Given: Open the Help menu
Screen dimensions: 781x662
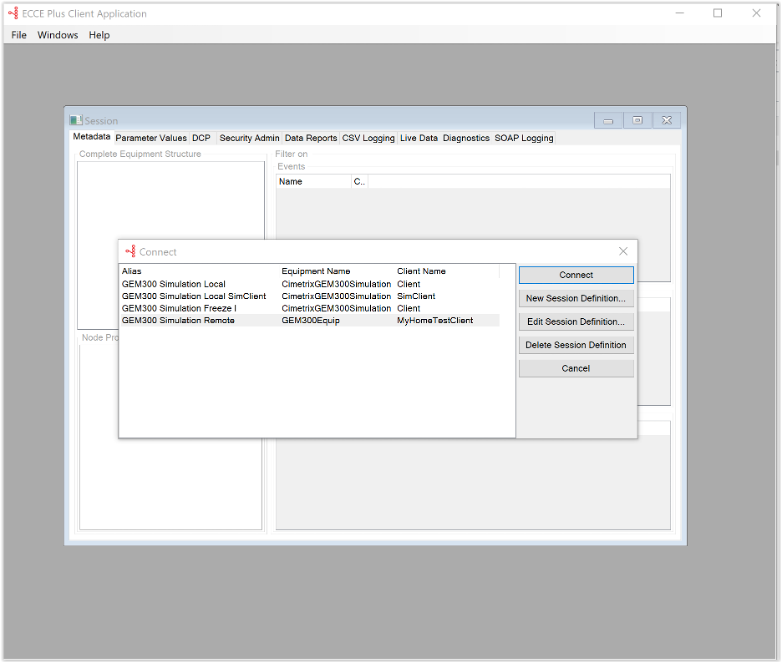Looking at the screenshot, I should coord(99,35).
